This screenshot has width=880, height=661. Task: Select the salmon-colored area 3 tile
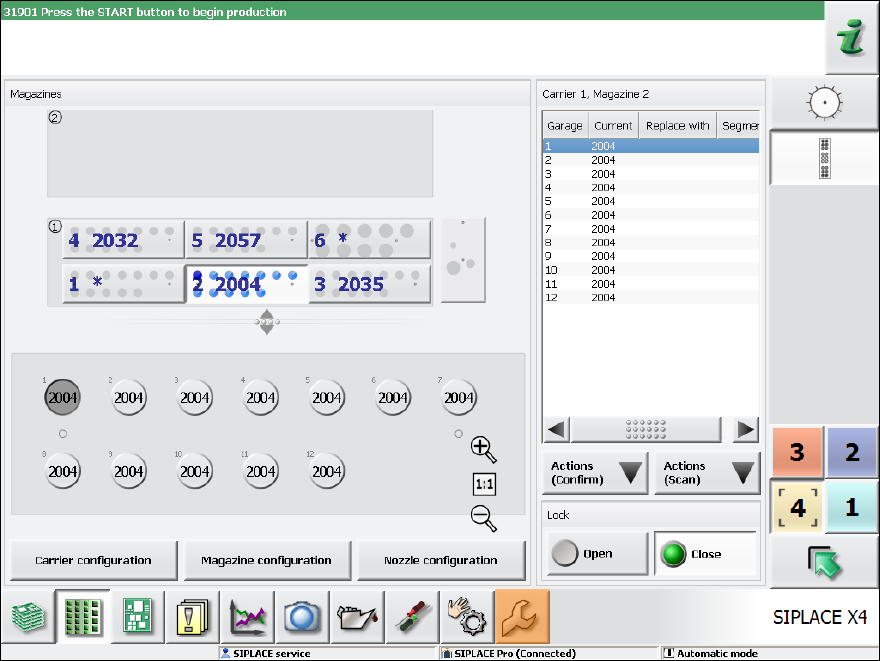tap(797, 452)
